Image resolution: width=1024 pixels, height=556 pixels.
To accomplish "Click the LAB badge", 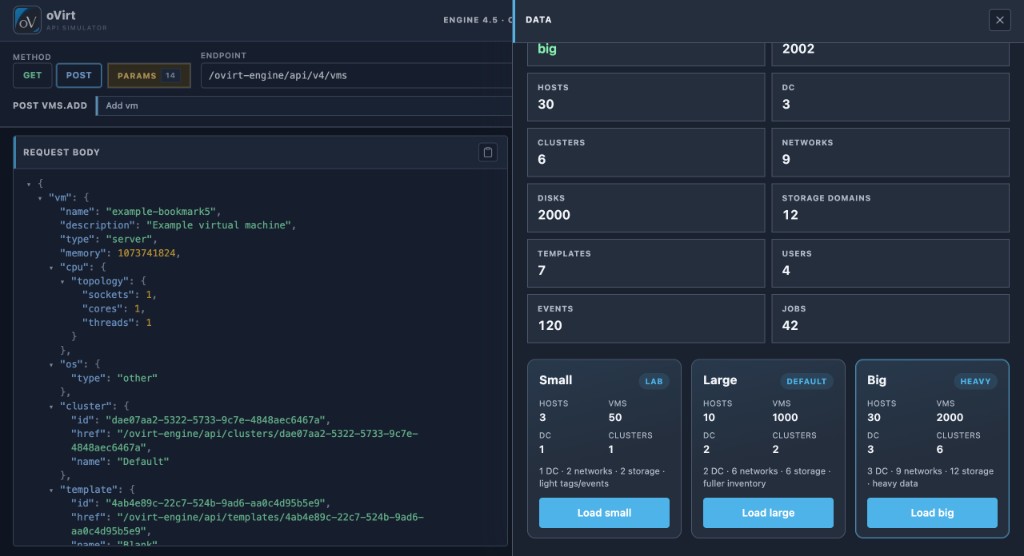I will point(654,382).
